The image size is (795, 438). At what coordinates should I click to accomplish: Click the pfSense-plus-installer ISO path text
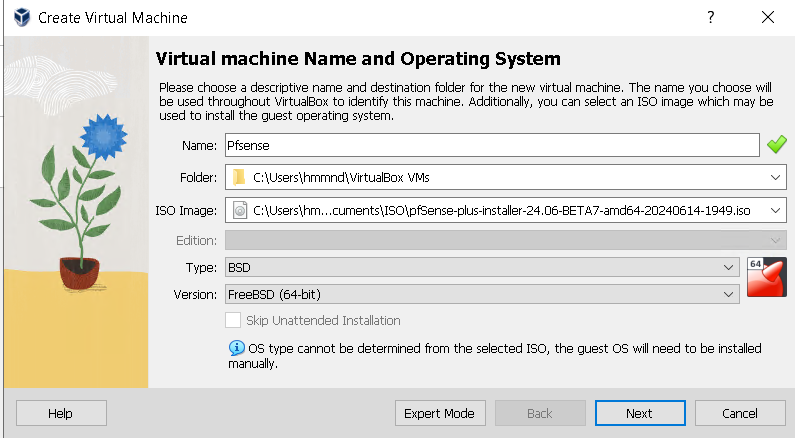click(x=501, y=210)
